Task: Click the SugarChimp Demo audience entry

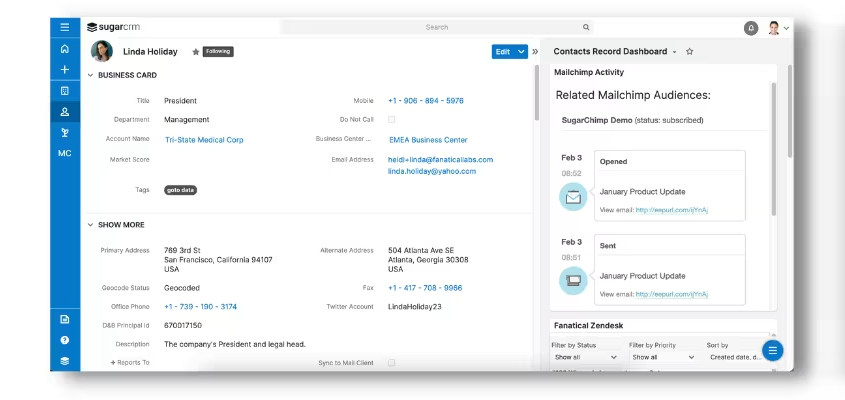Action: tap(632, 120)
